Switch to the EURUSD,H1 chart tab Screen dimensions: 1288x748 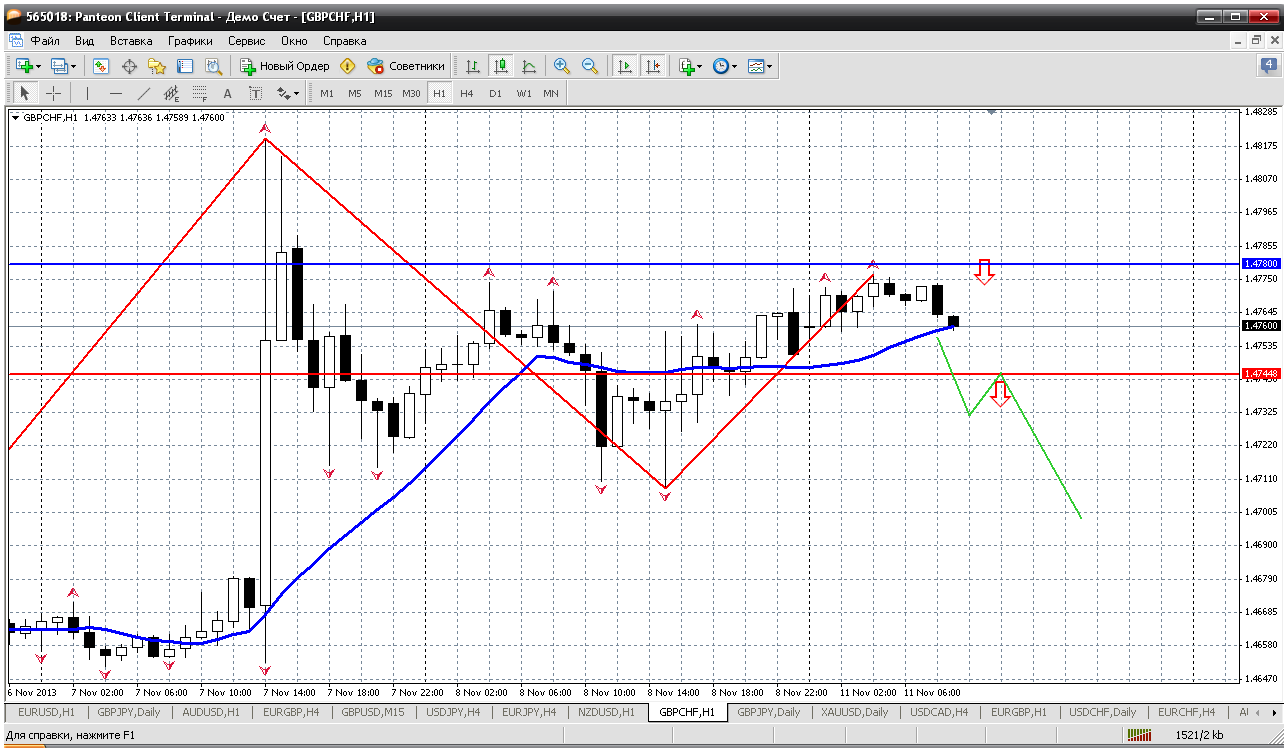point(45,712)
